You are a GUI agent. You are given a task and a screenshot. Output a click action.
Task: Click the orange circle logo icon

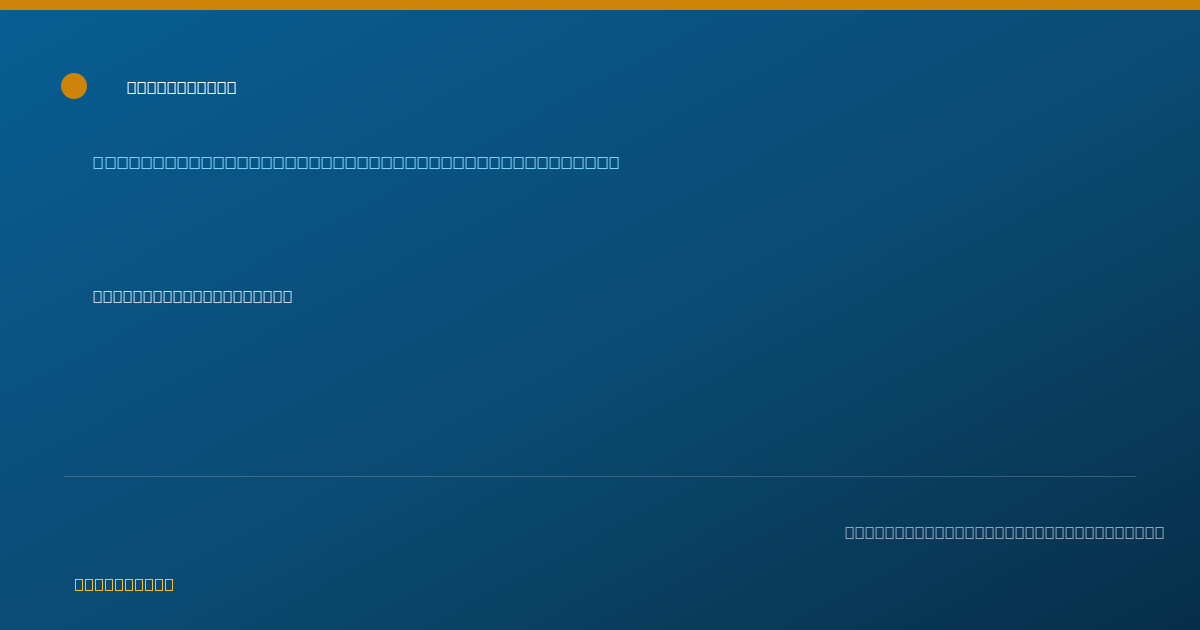pos(74,86)
